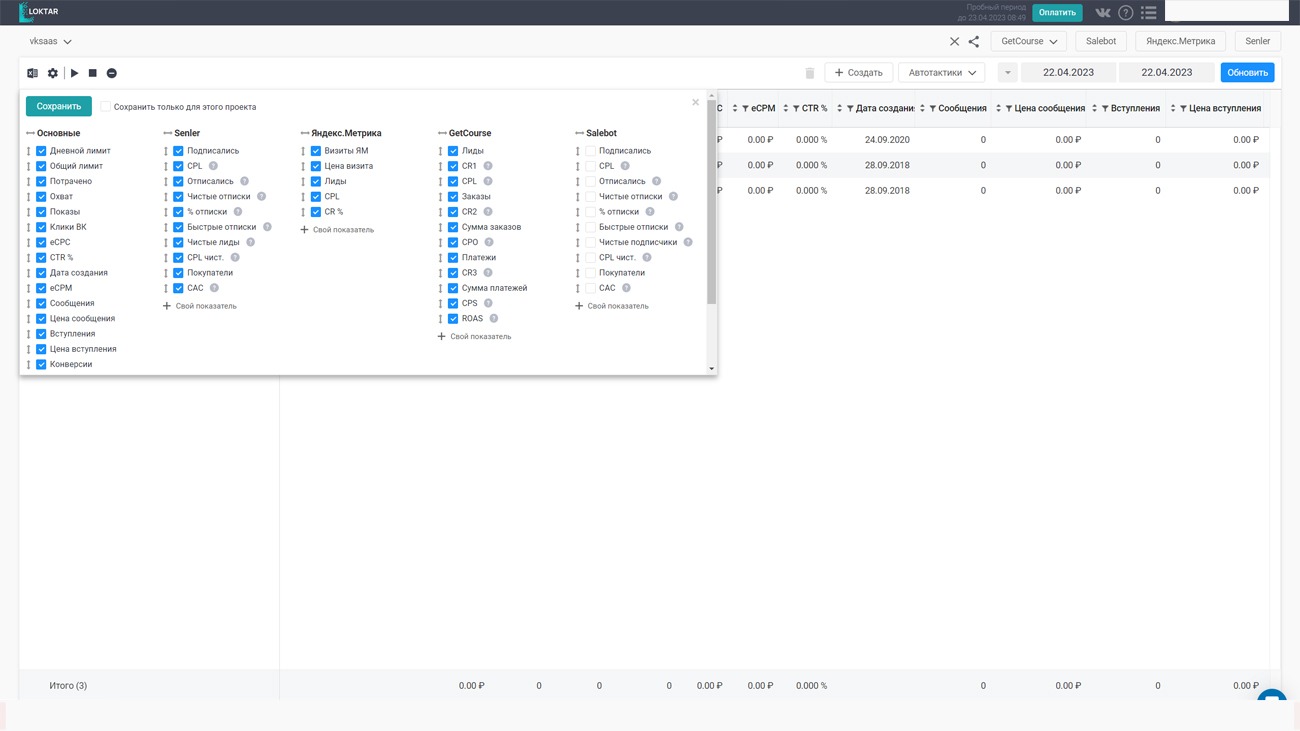The width and height of the screenshot is (1300, 731).
Task: Expand the vksaas project dropdown
Action: click(51, 42)
